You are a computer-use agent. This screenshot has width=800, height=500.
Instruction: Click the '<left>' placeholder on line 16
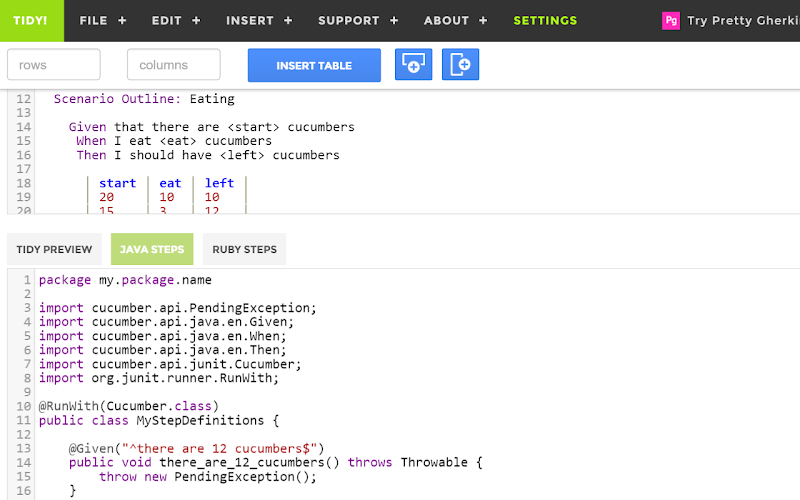pos(242,155)
